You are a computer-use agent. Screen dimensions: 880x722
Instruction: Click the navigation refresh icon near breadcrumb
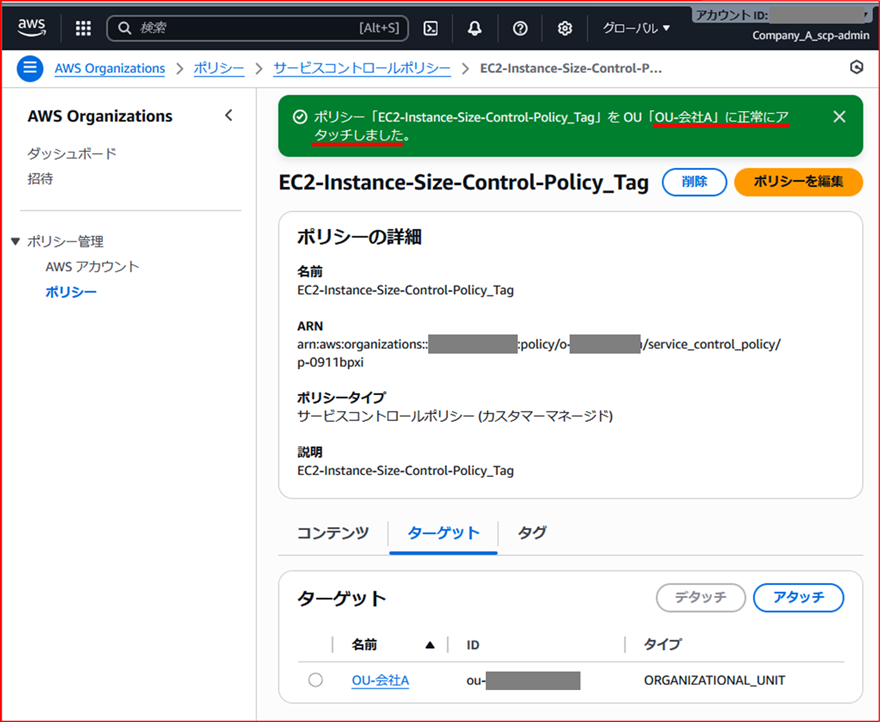pos(856,67)
